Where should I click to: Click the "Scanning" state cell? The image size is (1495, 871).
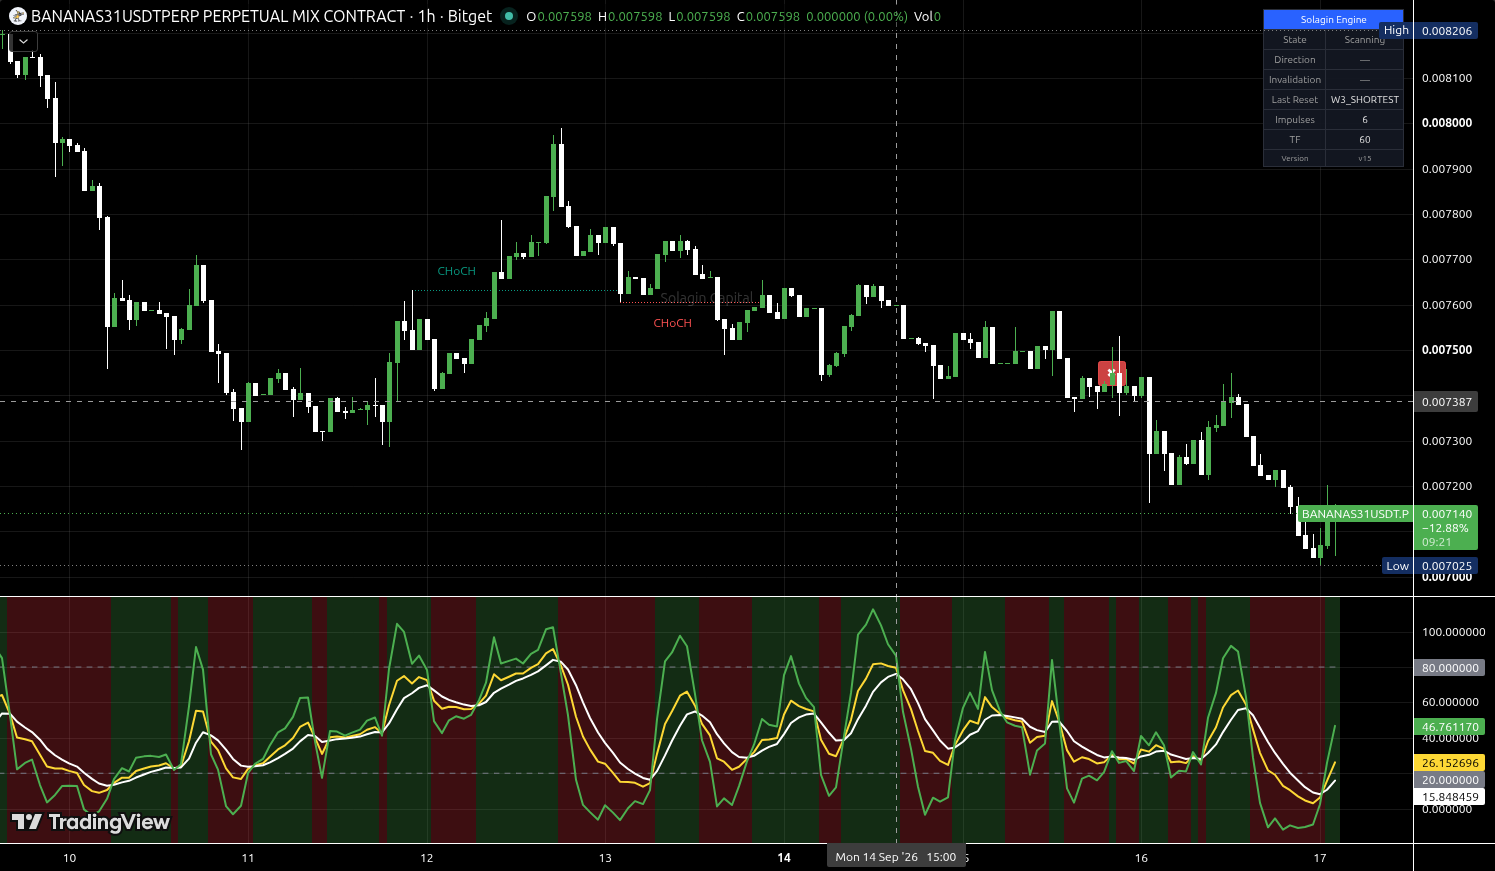pos(1364,40)
